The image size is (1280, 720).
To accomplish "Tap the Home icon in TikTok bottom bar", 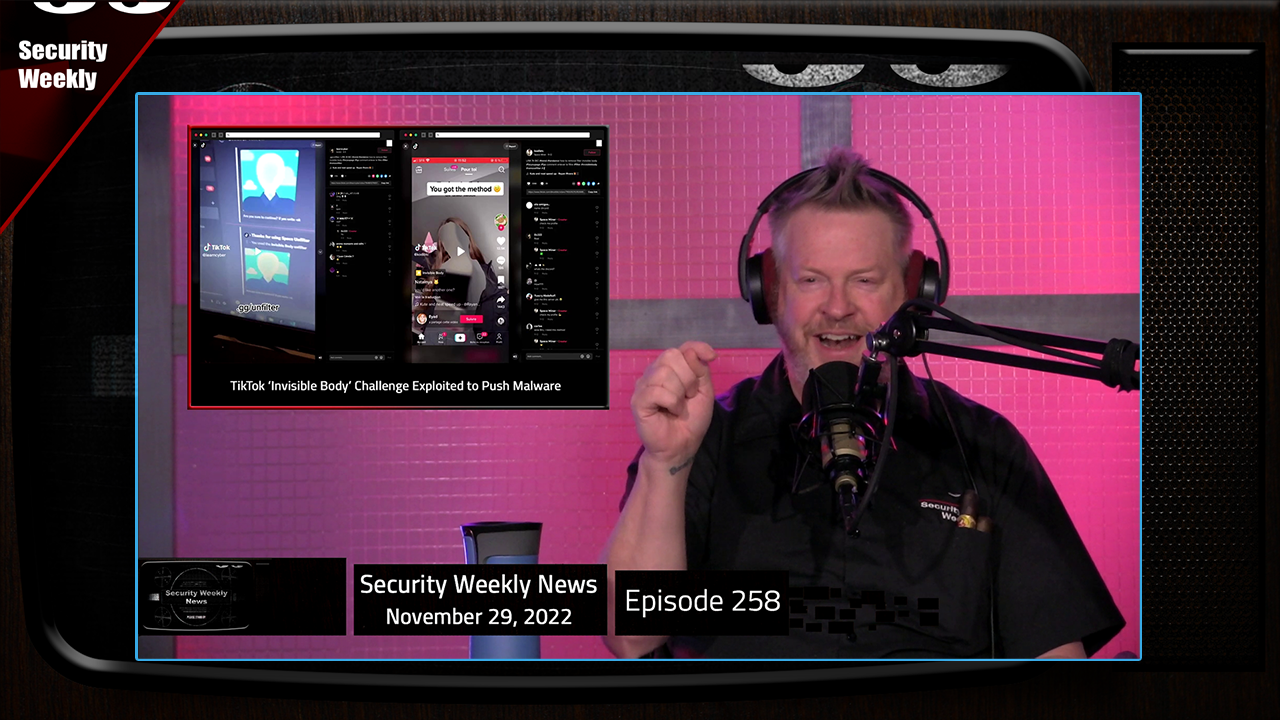I will (421, 337).
